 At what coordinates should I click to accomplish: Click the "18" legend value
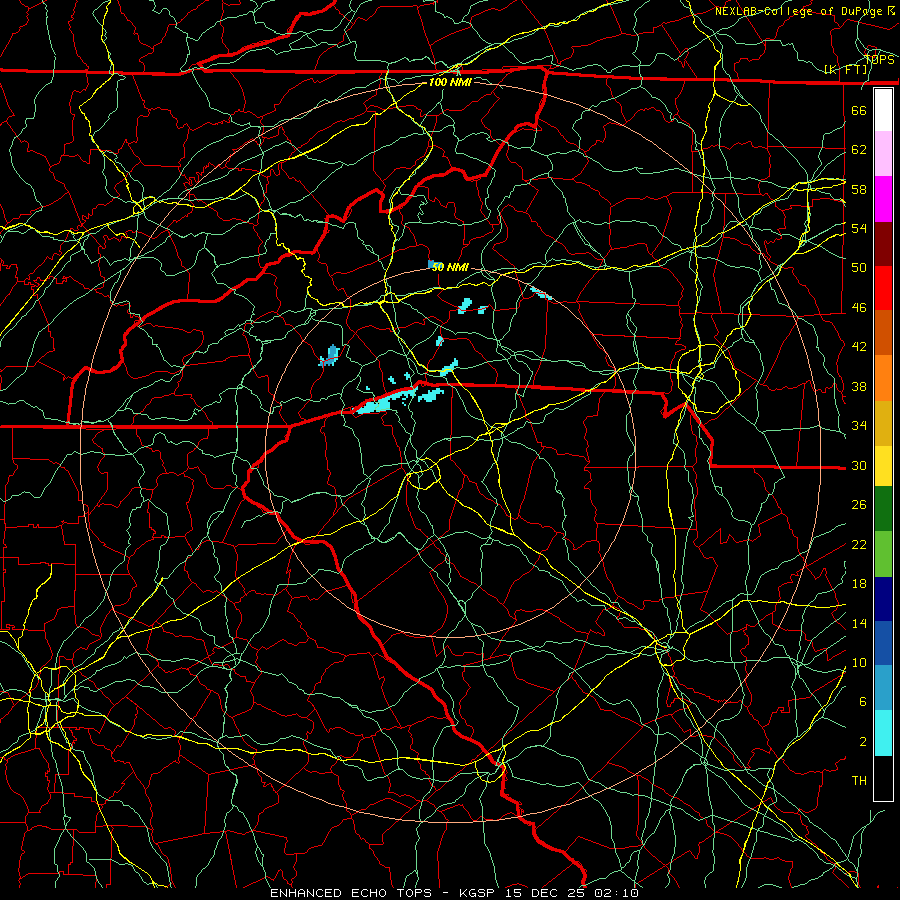859,584
